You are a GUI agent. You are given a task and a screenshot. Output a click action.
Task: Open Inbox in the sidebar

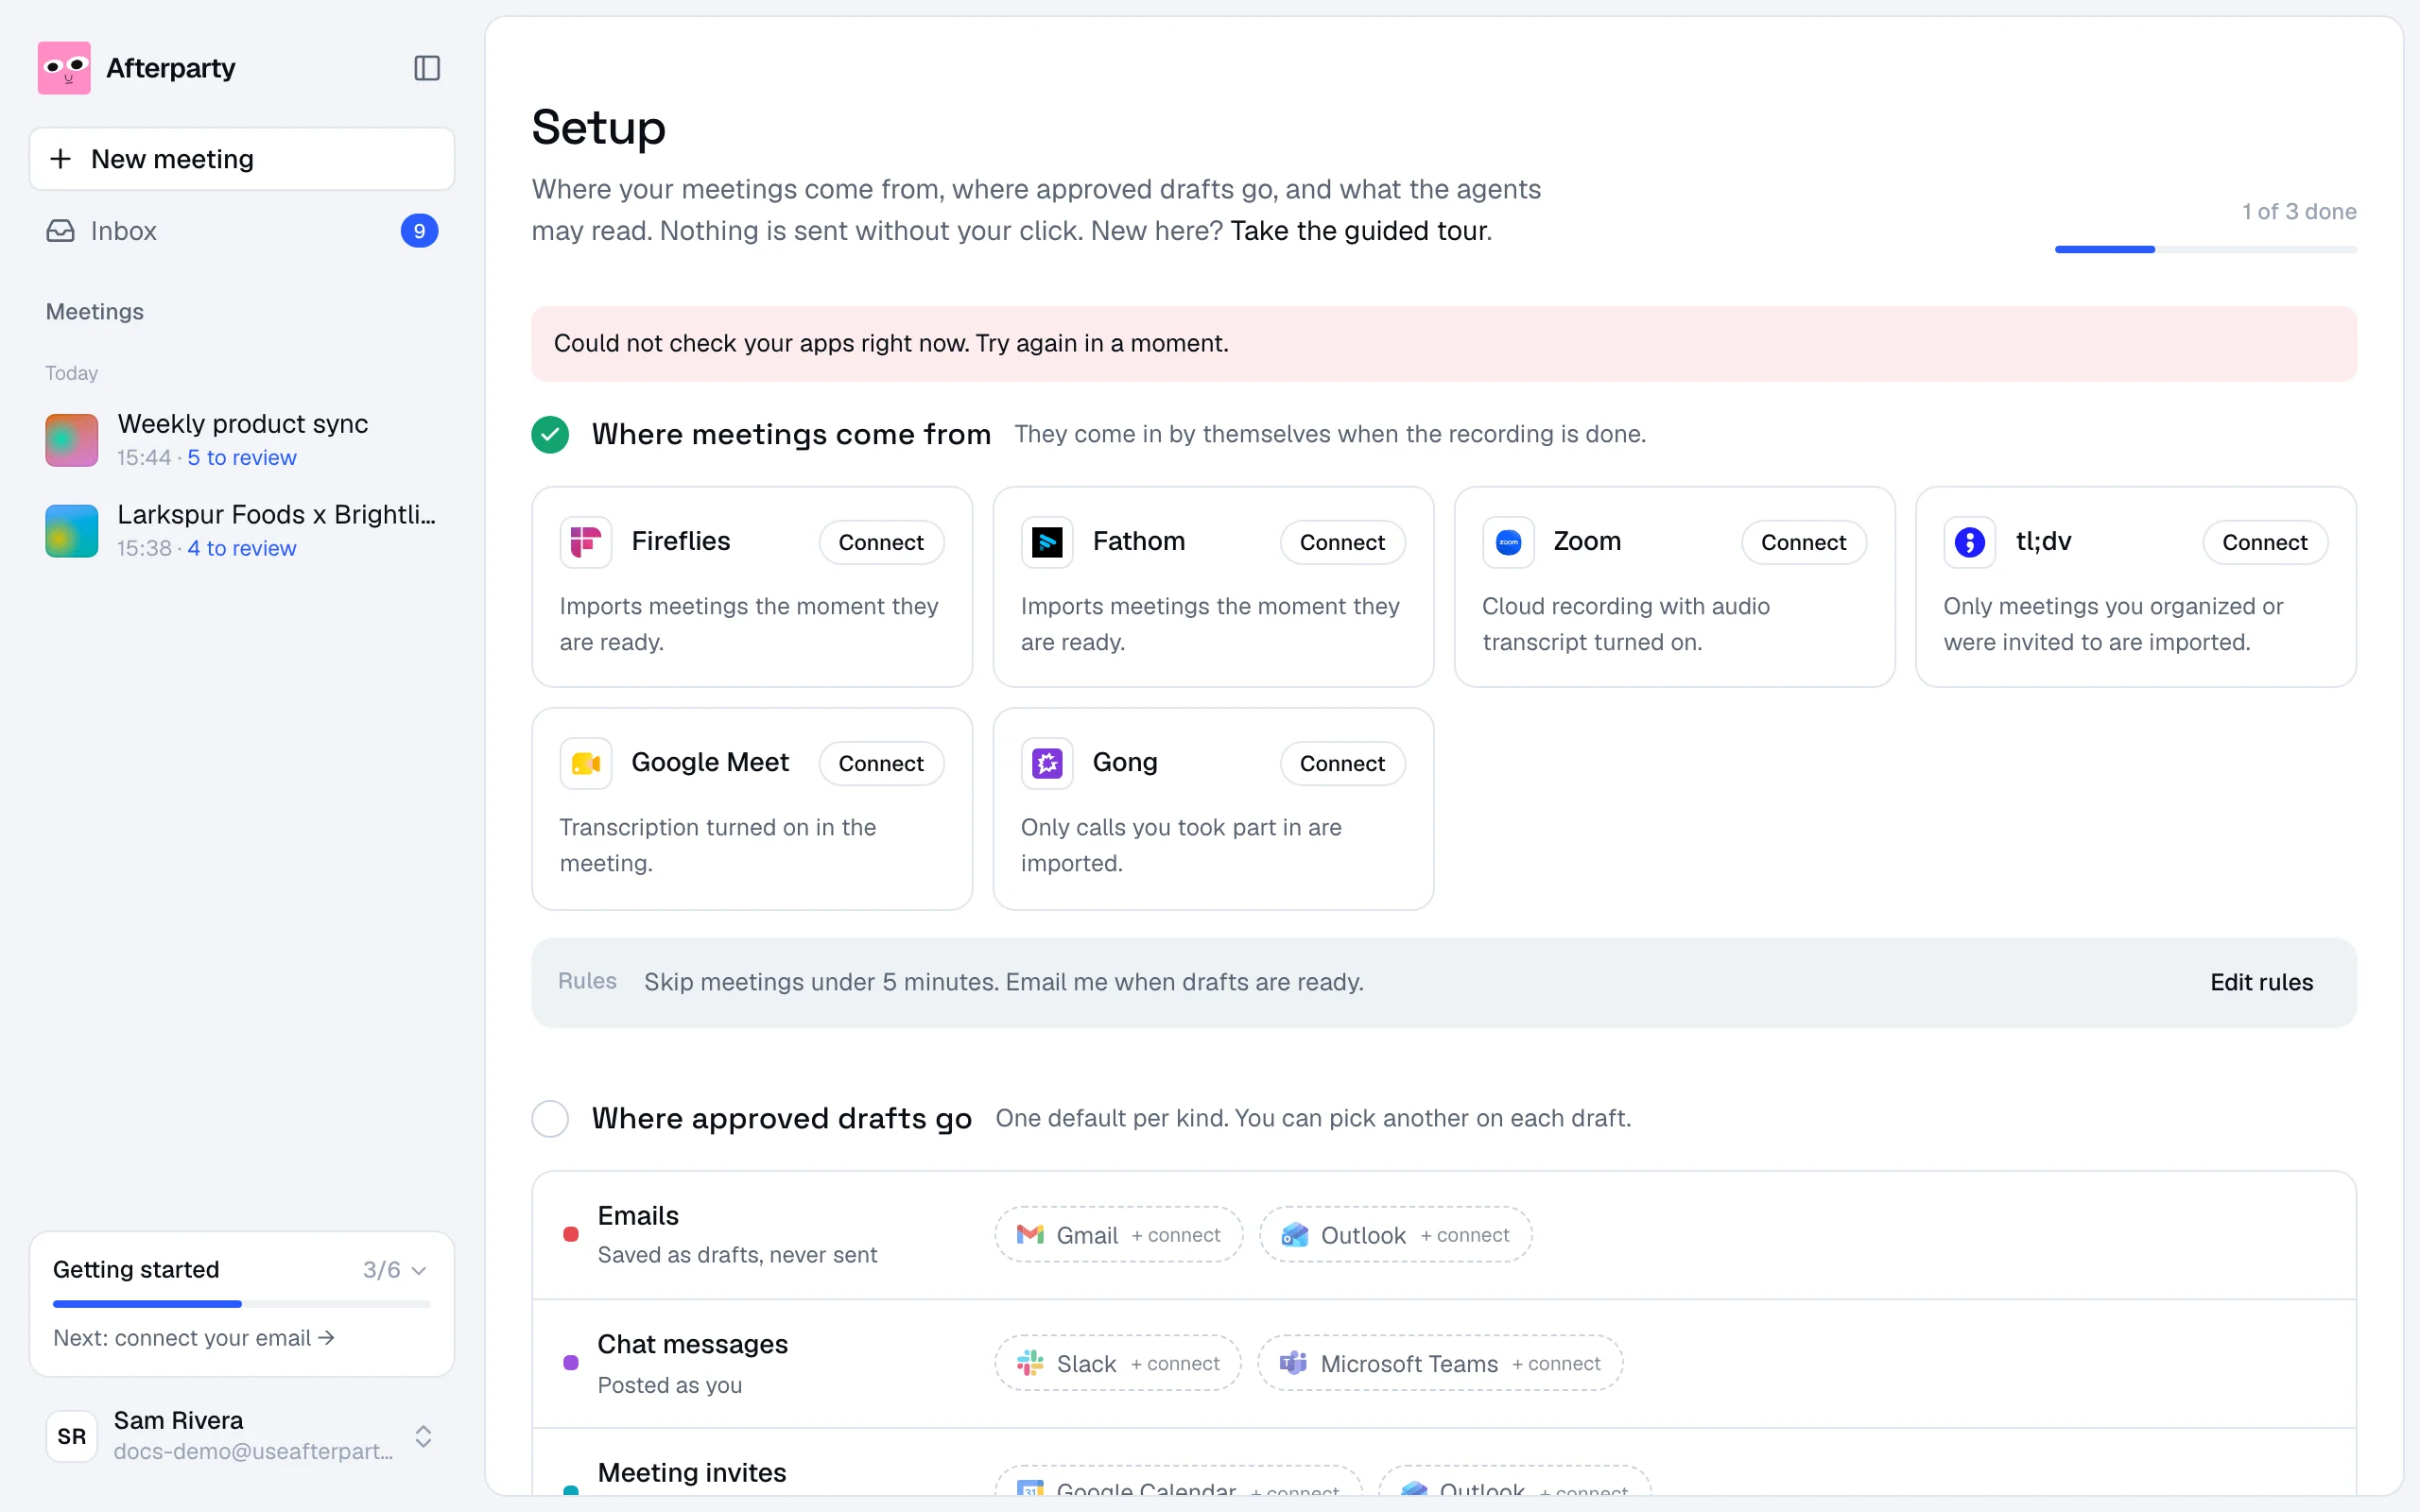pos(242,231)
